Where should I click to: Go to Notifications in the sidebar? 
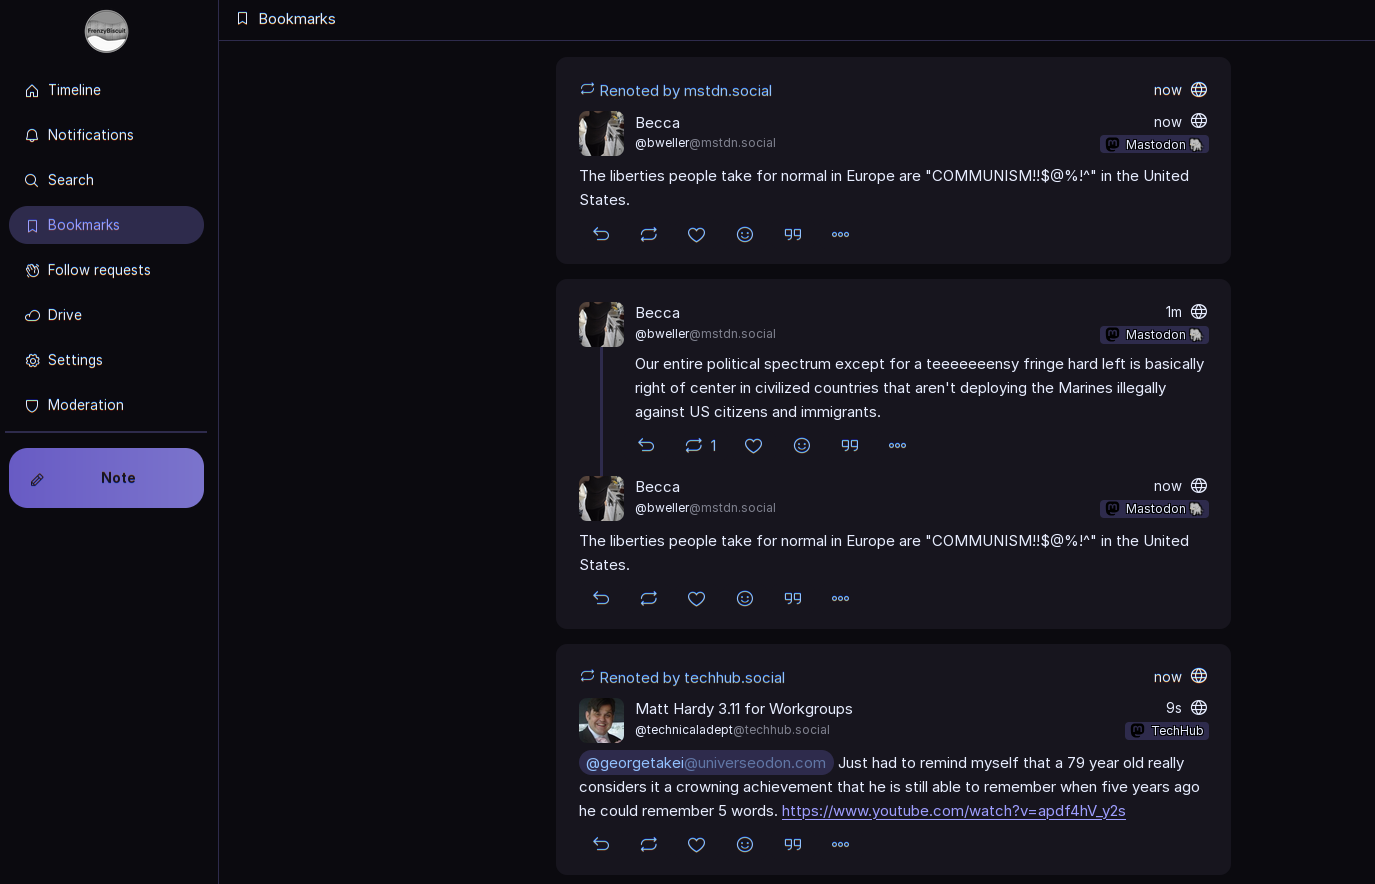[x=90, y=135]
